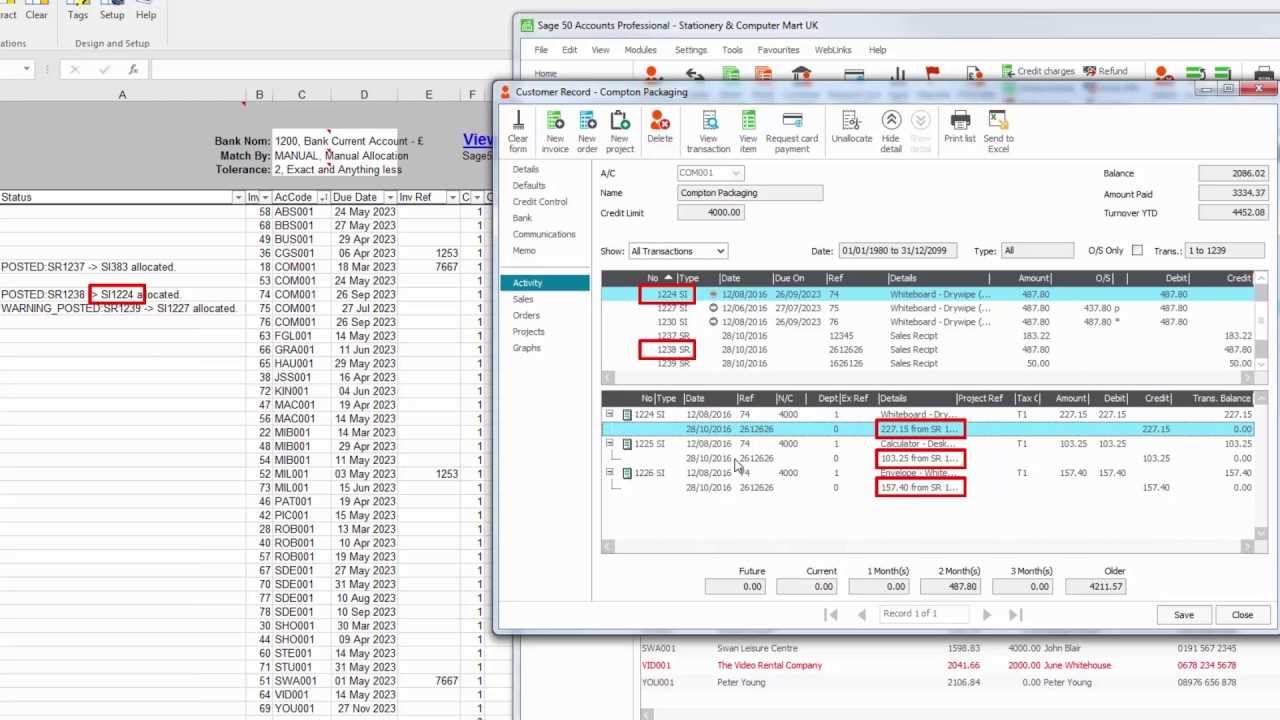This screenshot has height=720, width=1280.
Task: Collapse the 1226 SI transaction row
Action: click(609, 472)
